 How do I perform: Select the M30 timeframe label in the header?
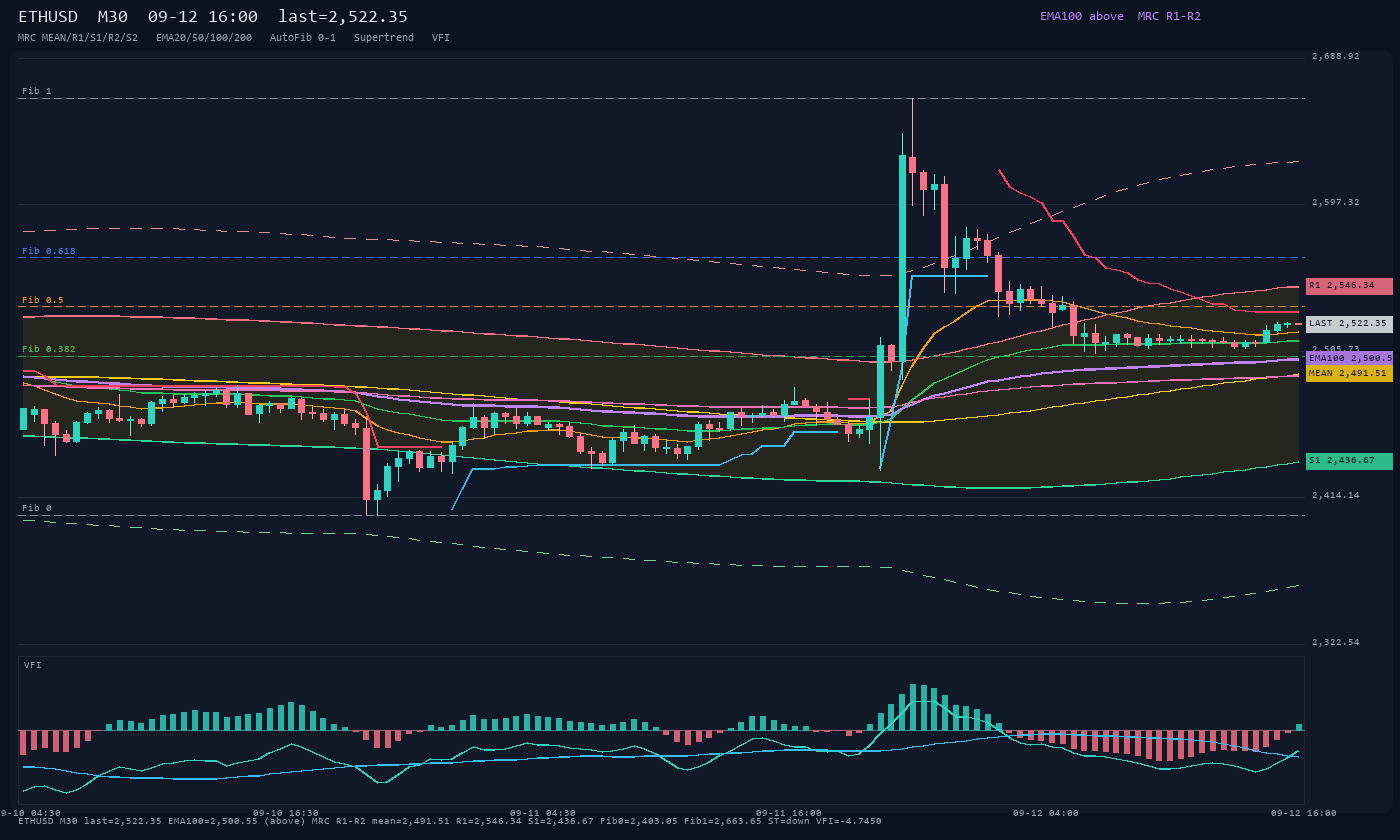coord(113,17)
